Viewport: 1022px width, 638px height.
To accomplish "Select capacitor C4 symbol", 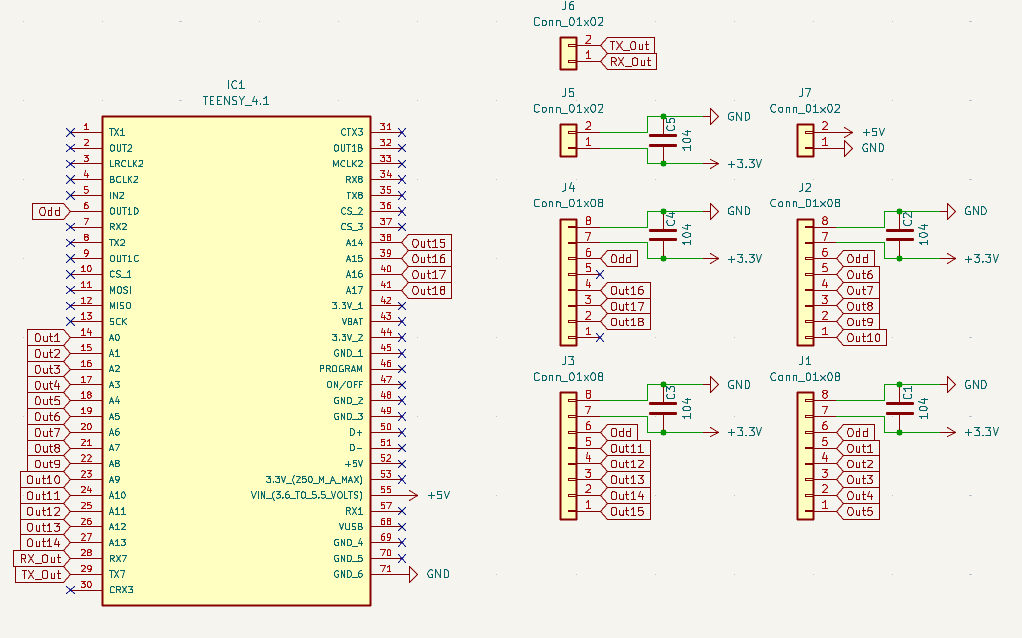I will point(664,235).
